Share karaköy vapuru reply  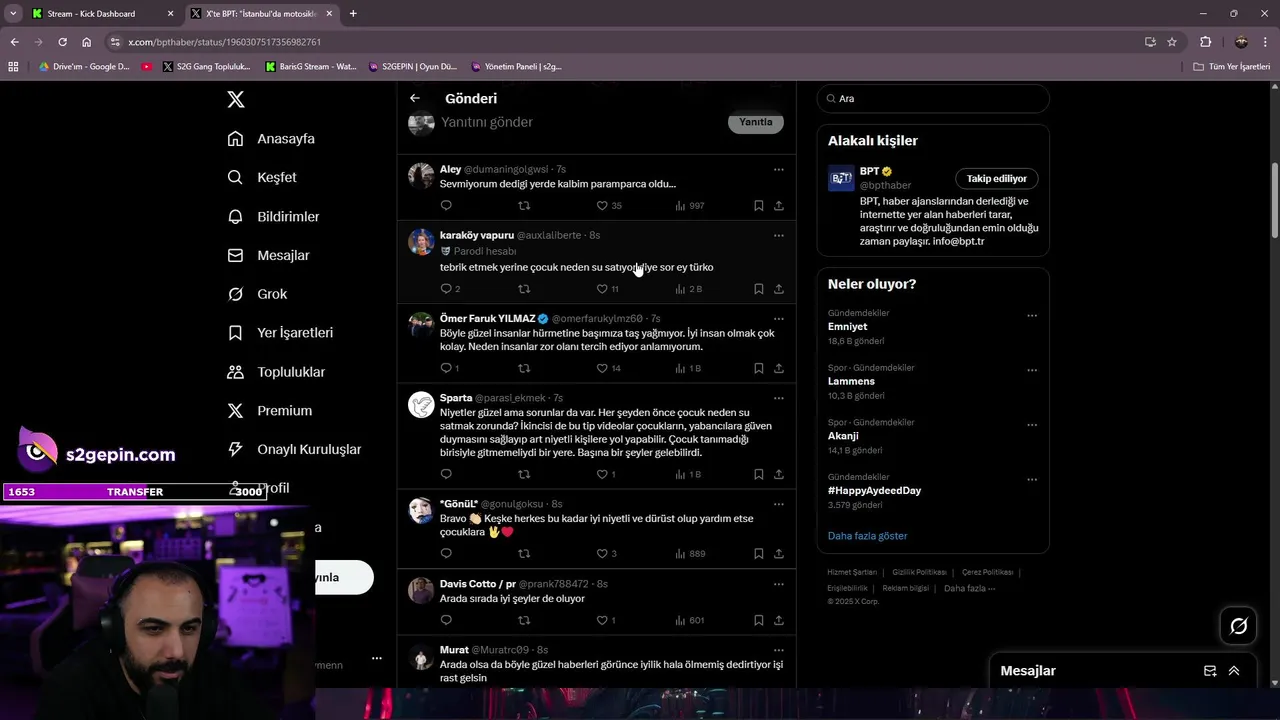(x=778, y=289)
